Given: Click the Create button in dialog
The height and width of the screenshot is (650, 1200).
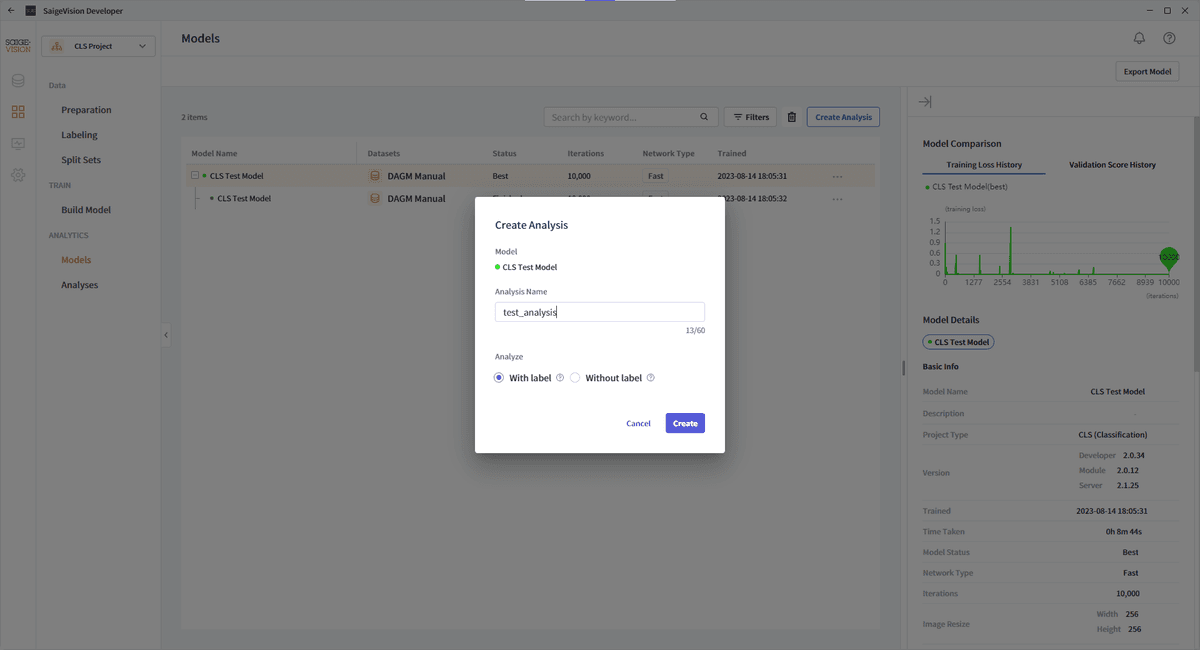Looking at the screenshot, I should [685, 423].
